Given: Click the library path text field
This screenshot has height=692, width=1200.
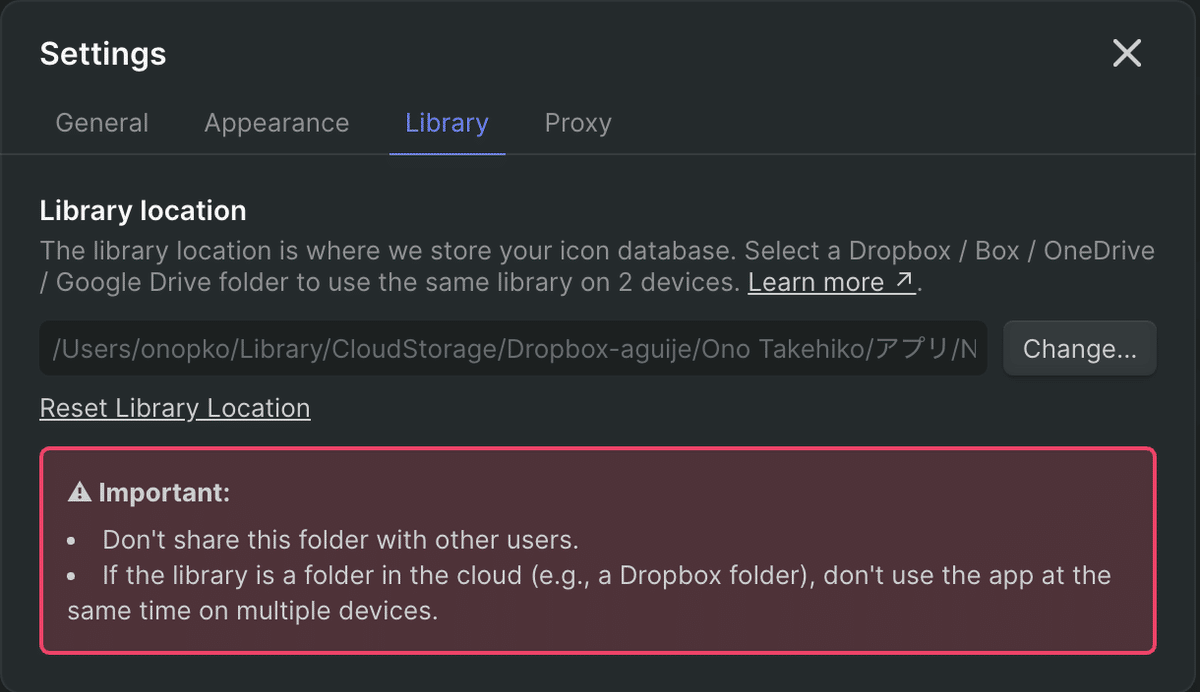Looking at the screenshot, I should 513,348.
